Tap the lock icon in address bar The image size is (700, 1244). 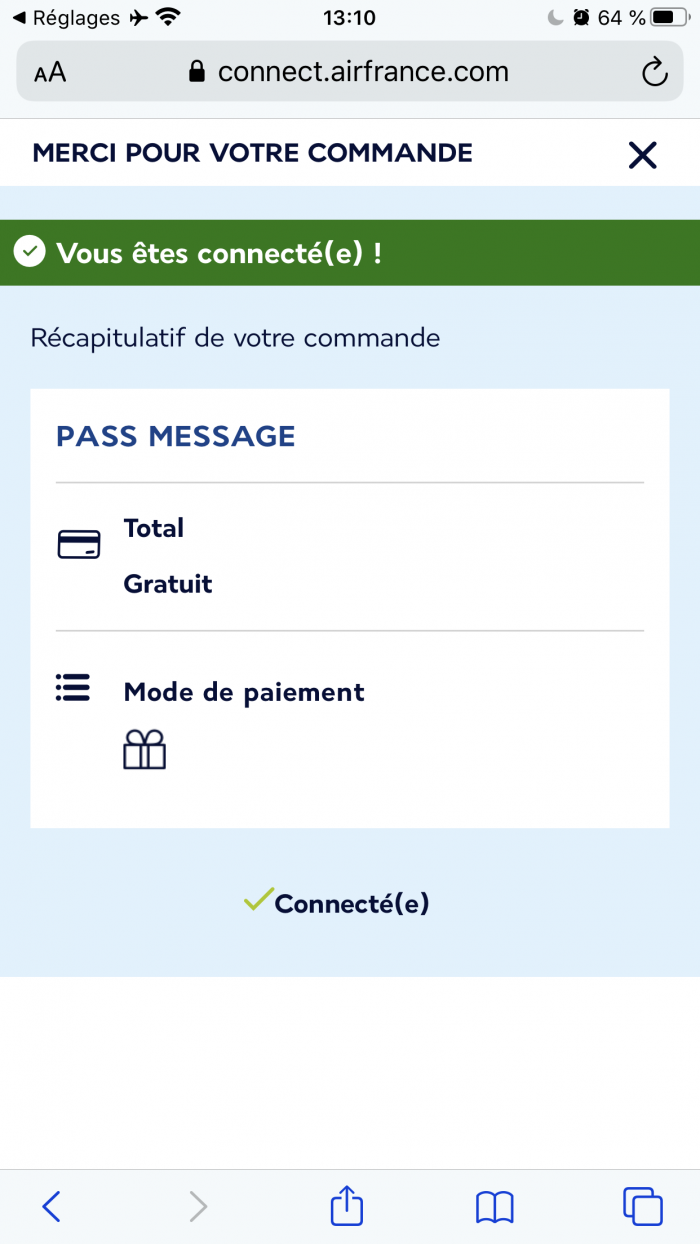point(196,72)
